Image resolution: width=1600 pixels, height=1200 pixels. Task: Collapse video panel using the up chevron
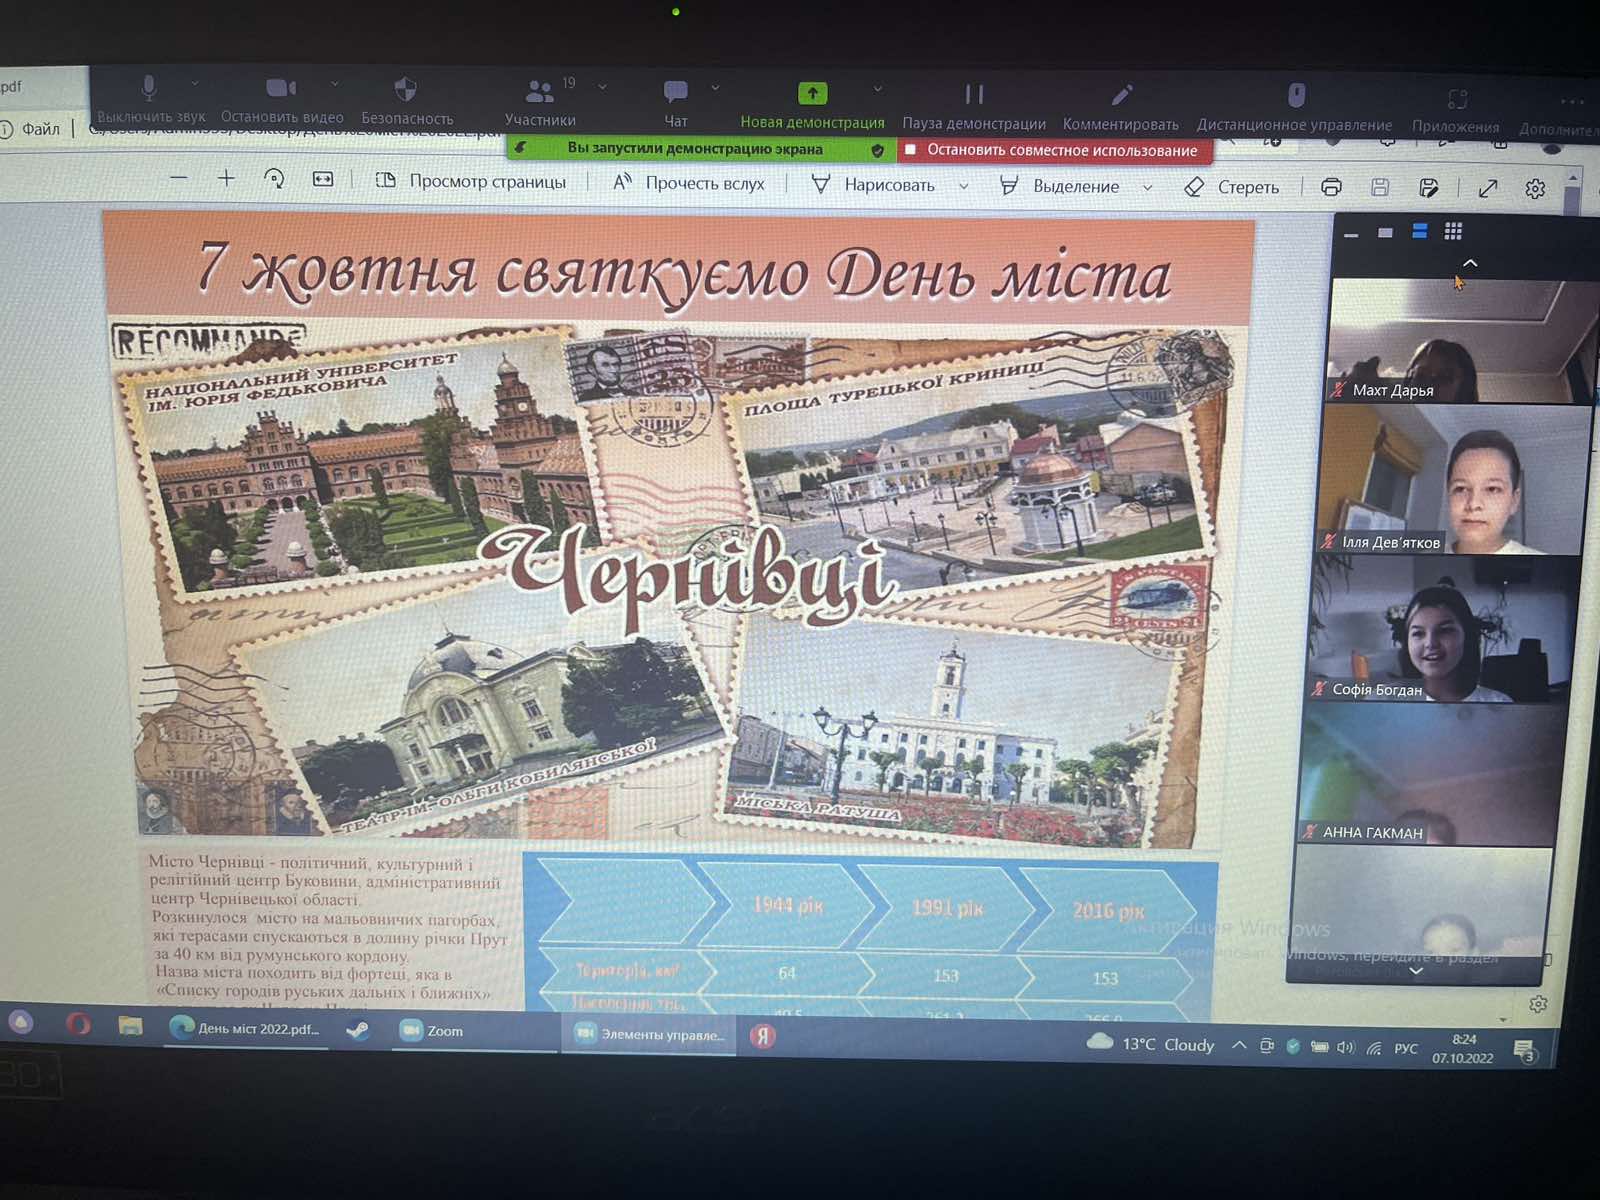point(1470,263)
